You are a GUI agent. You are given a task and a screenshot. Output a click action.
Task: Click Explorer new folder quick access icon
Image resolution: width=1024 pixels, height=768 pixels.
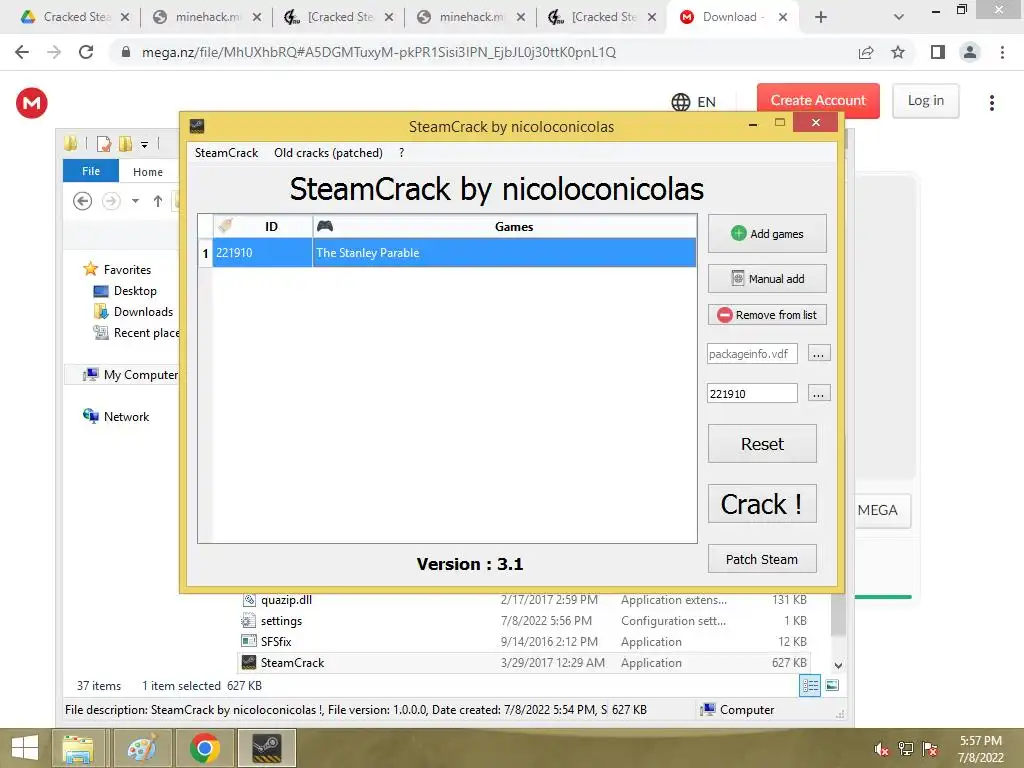pos(125,144)
